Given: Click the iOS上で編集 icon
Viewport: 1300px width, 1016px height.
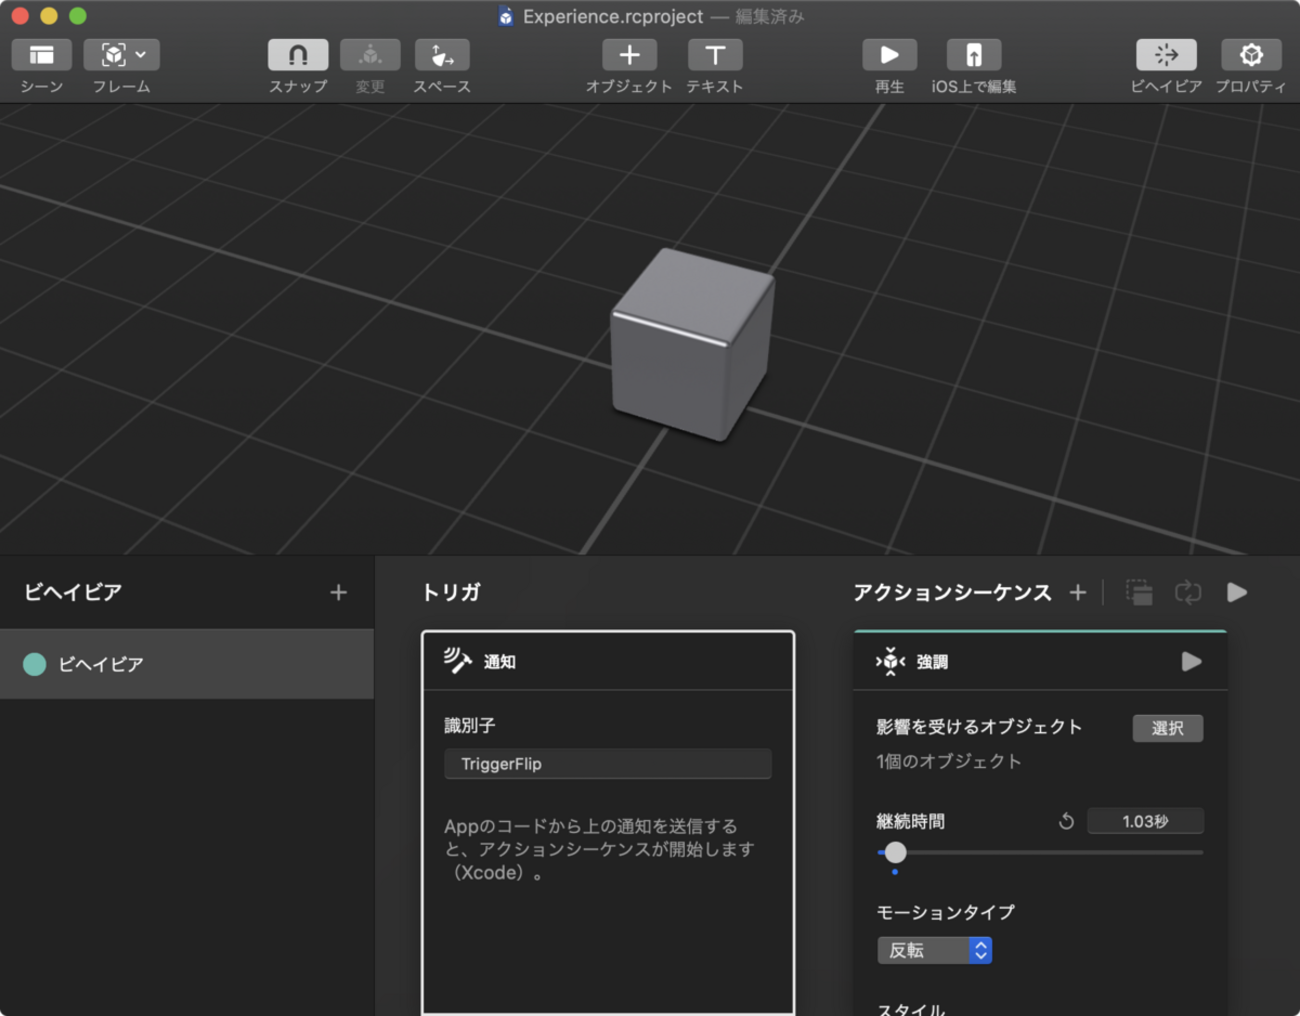Looking at the screenshot, I should pyautogui.click(x=973, y=55).
